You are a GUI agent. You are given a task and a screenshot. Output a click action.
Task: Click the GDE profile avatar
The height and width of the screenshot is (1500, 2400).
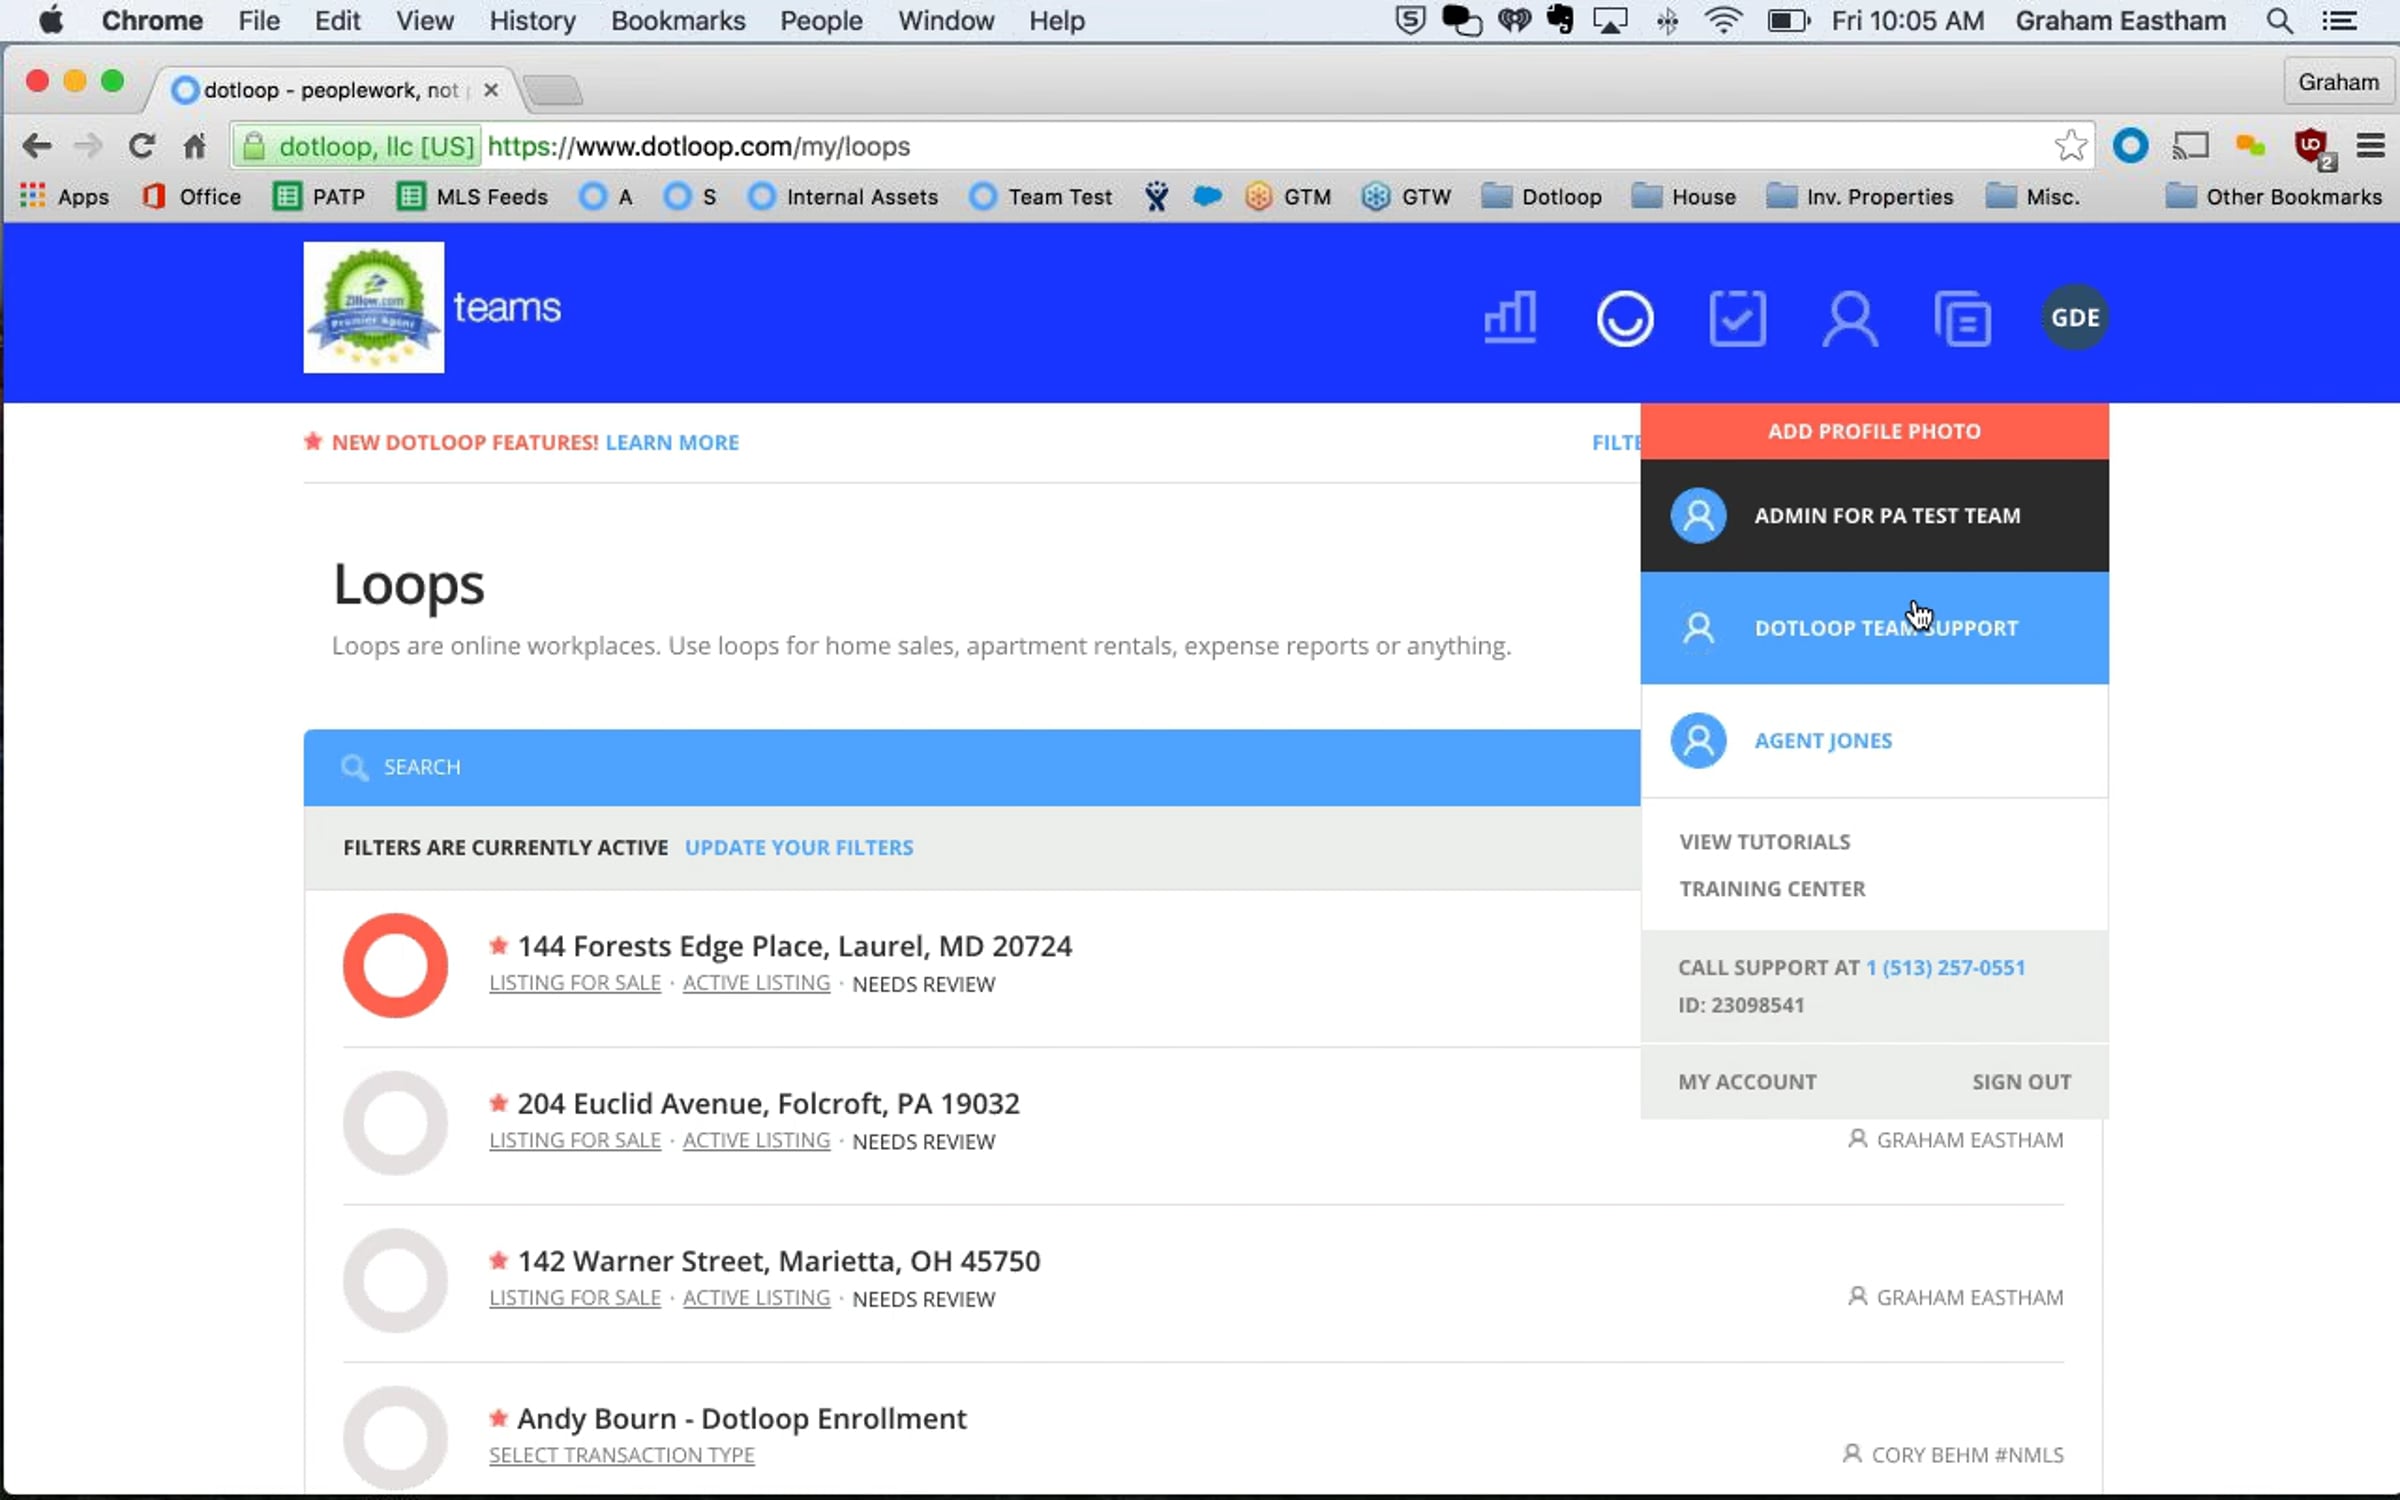tap(2075, 318)
